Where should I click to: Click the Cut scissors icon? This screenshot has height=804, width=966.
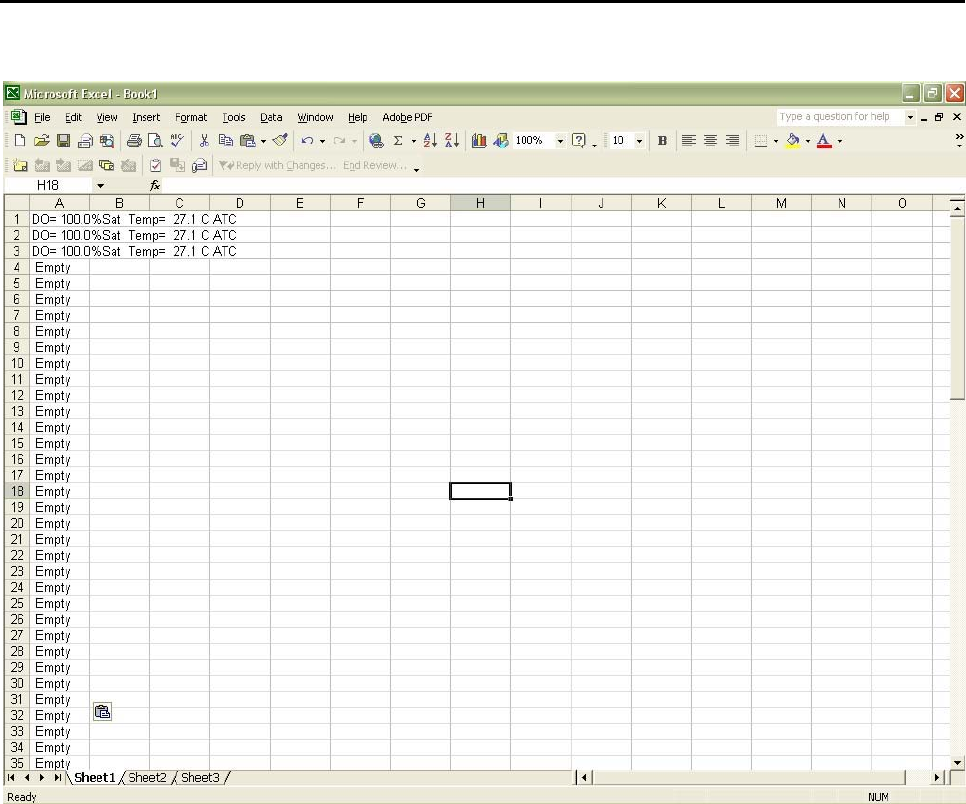point(204,141)
